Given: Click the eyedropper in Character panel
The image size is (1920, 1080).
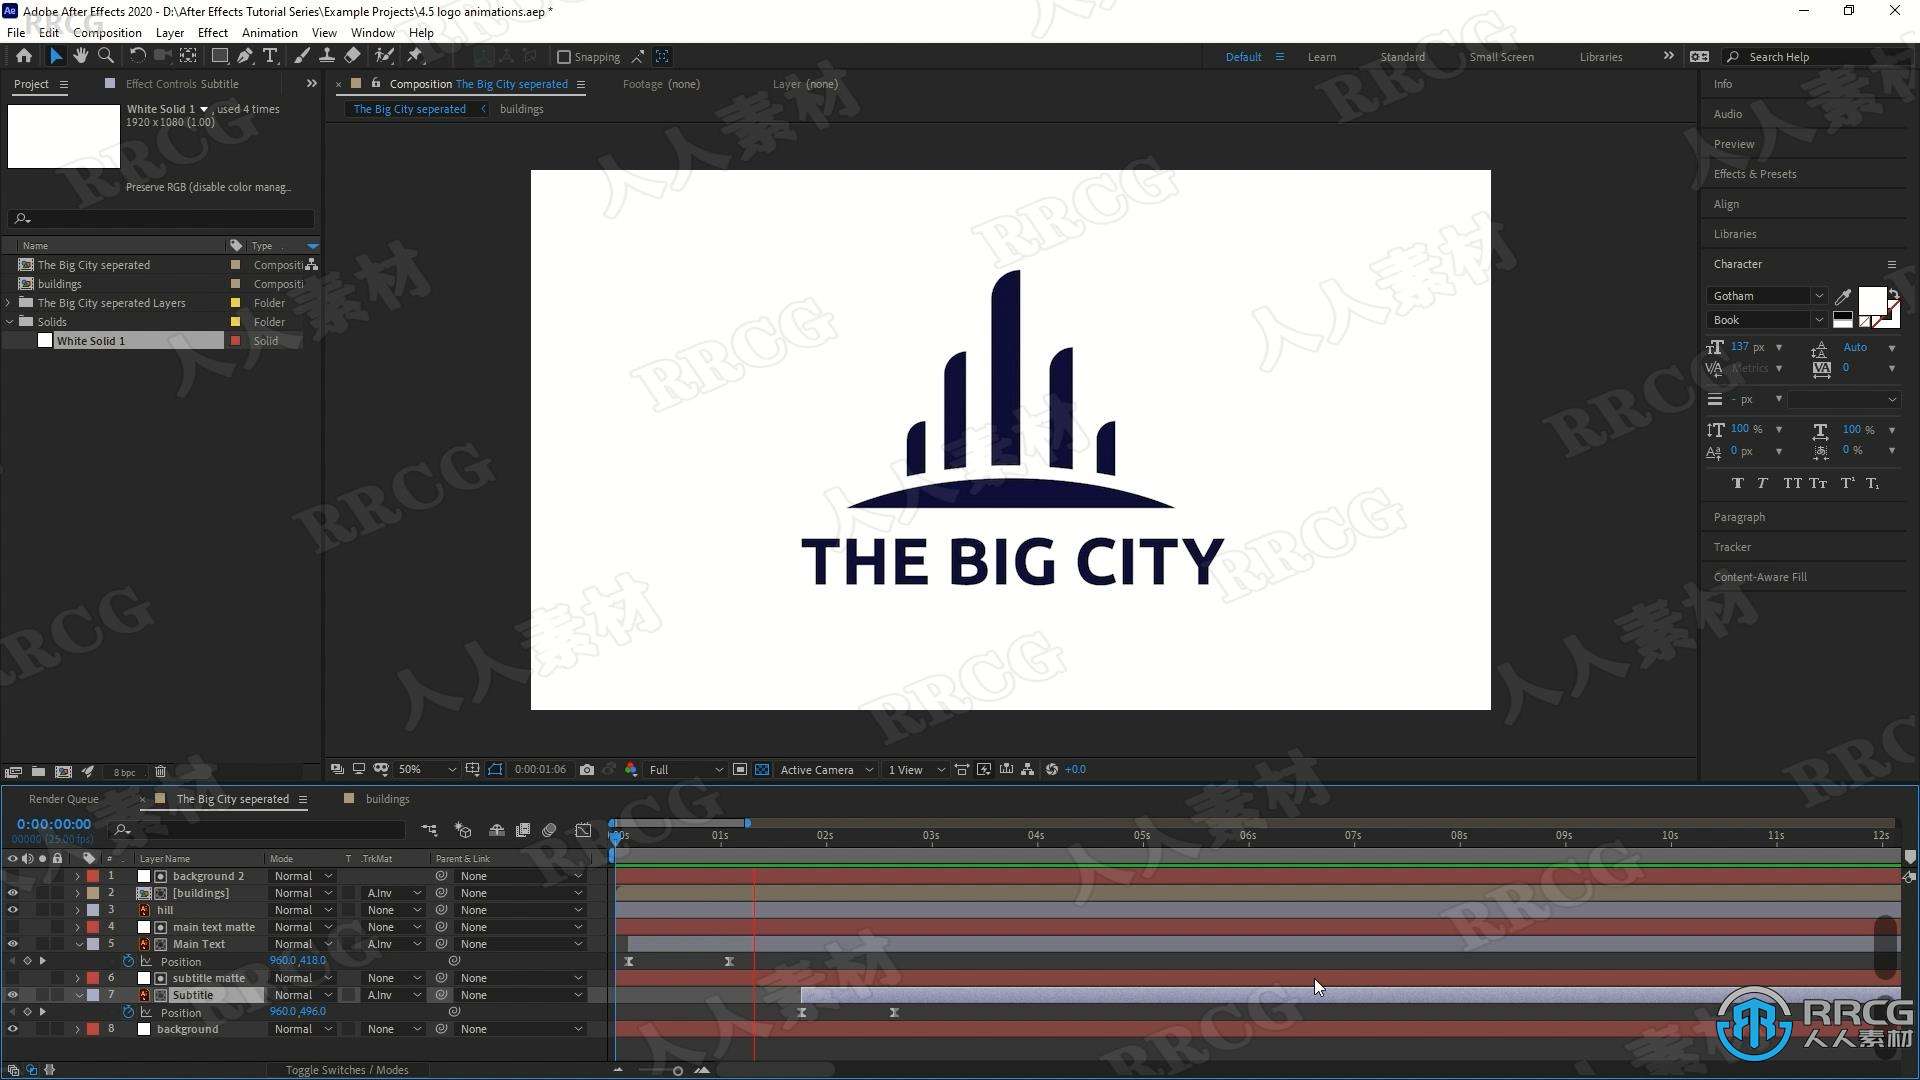Looking at the screenshot, I should [x=1842, y=297].
